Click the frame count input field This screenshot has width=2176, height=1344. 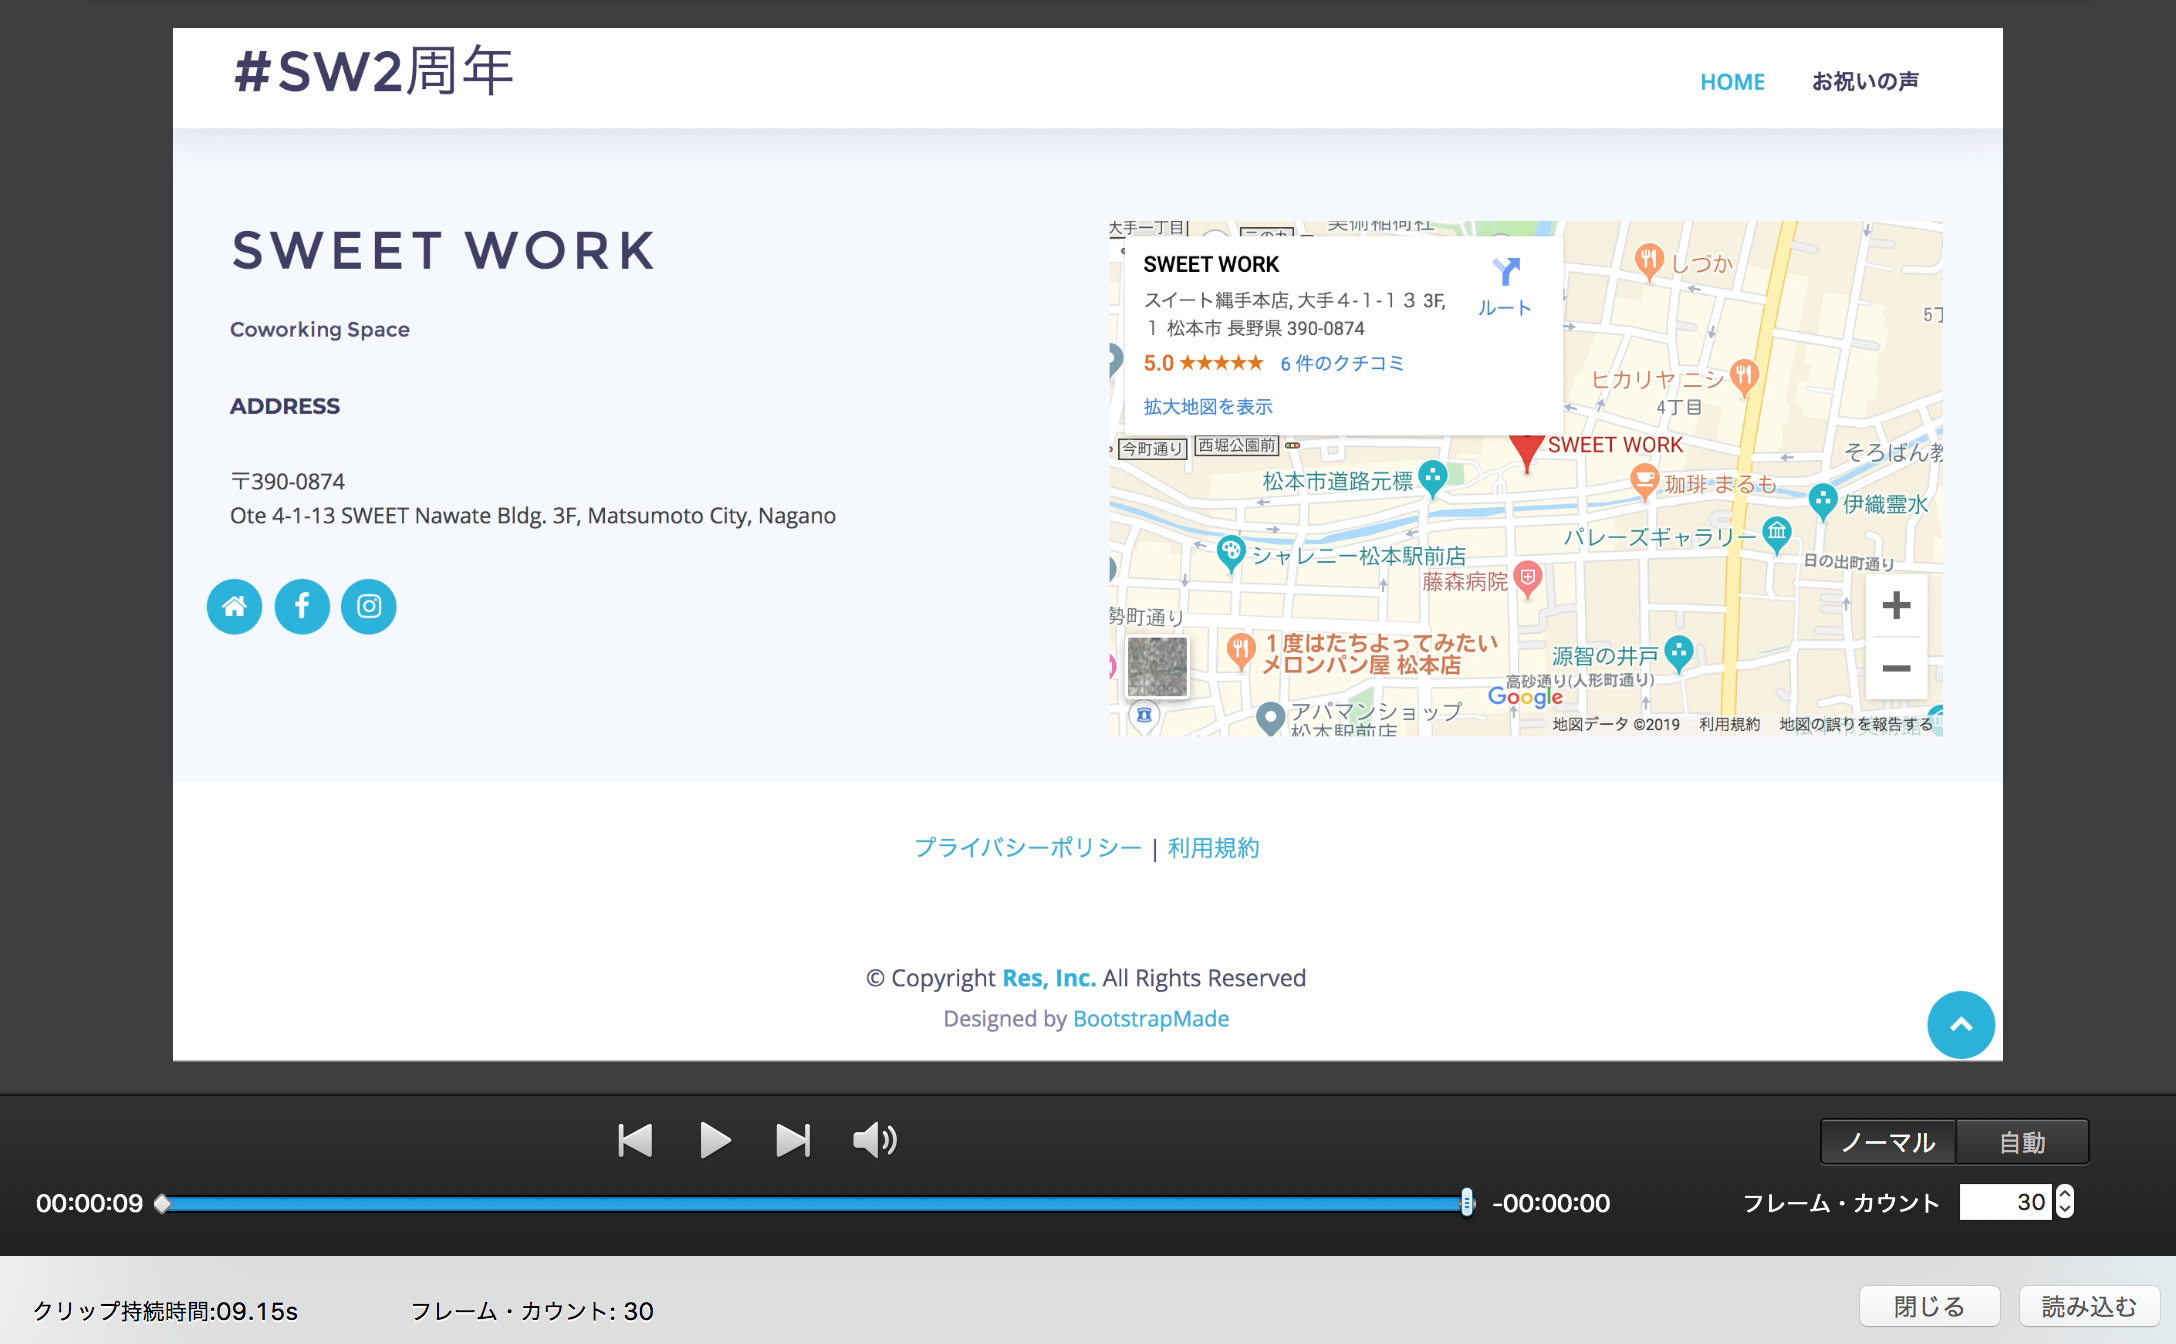[2005, 1202]
